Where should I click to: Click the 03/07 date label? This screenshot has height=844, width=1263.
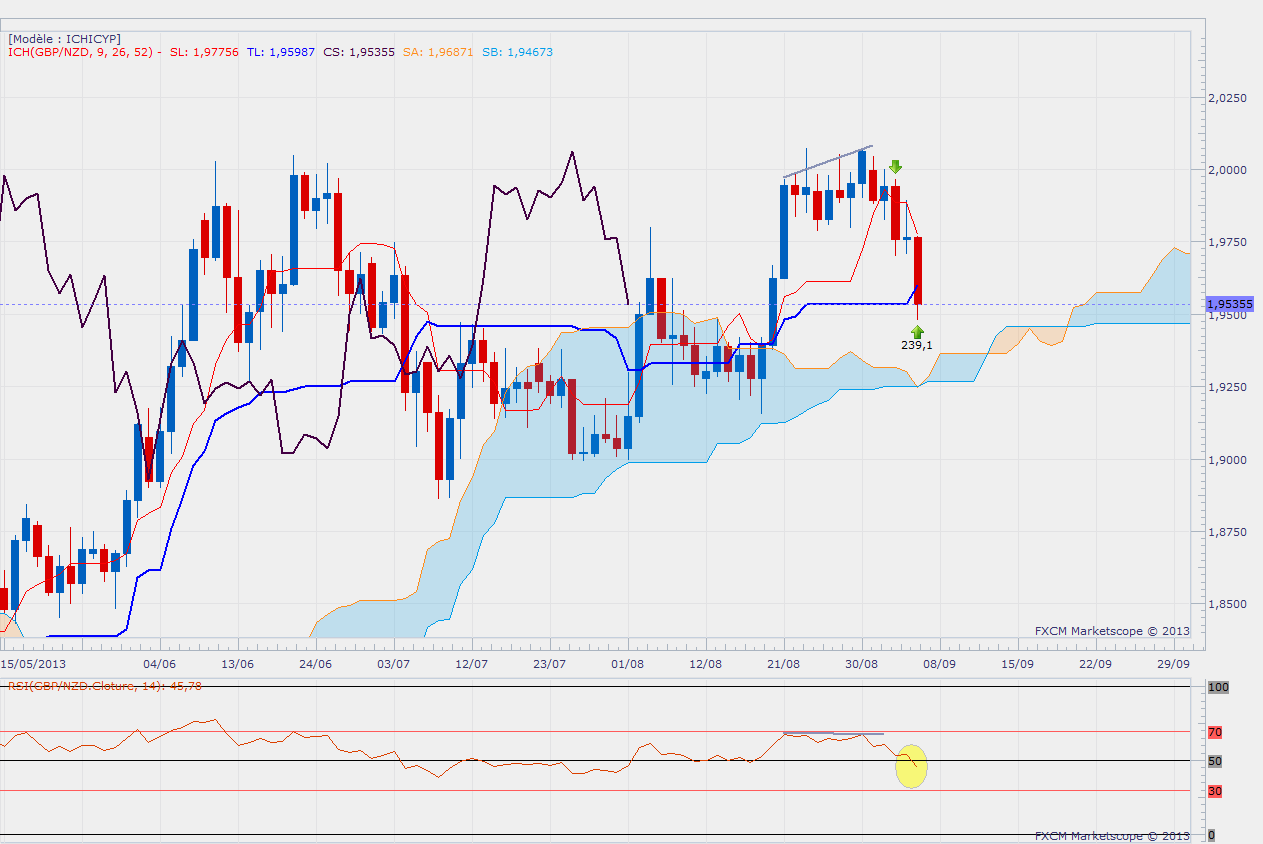coord(394,663)
